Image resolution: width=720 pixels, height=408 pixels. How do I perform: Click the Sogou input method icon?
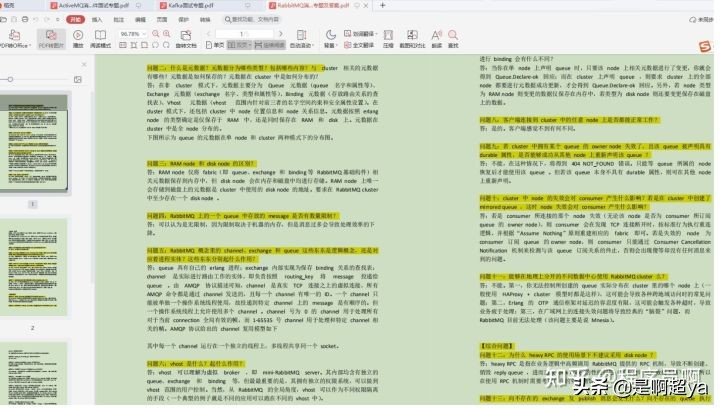click(x=705, y=46)
